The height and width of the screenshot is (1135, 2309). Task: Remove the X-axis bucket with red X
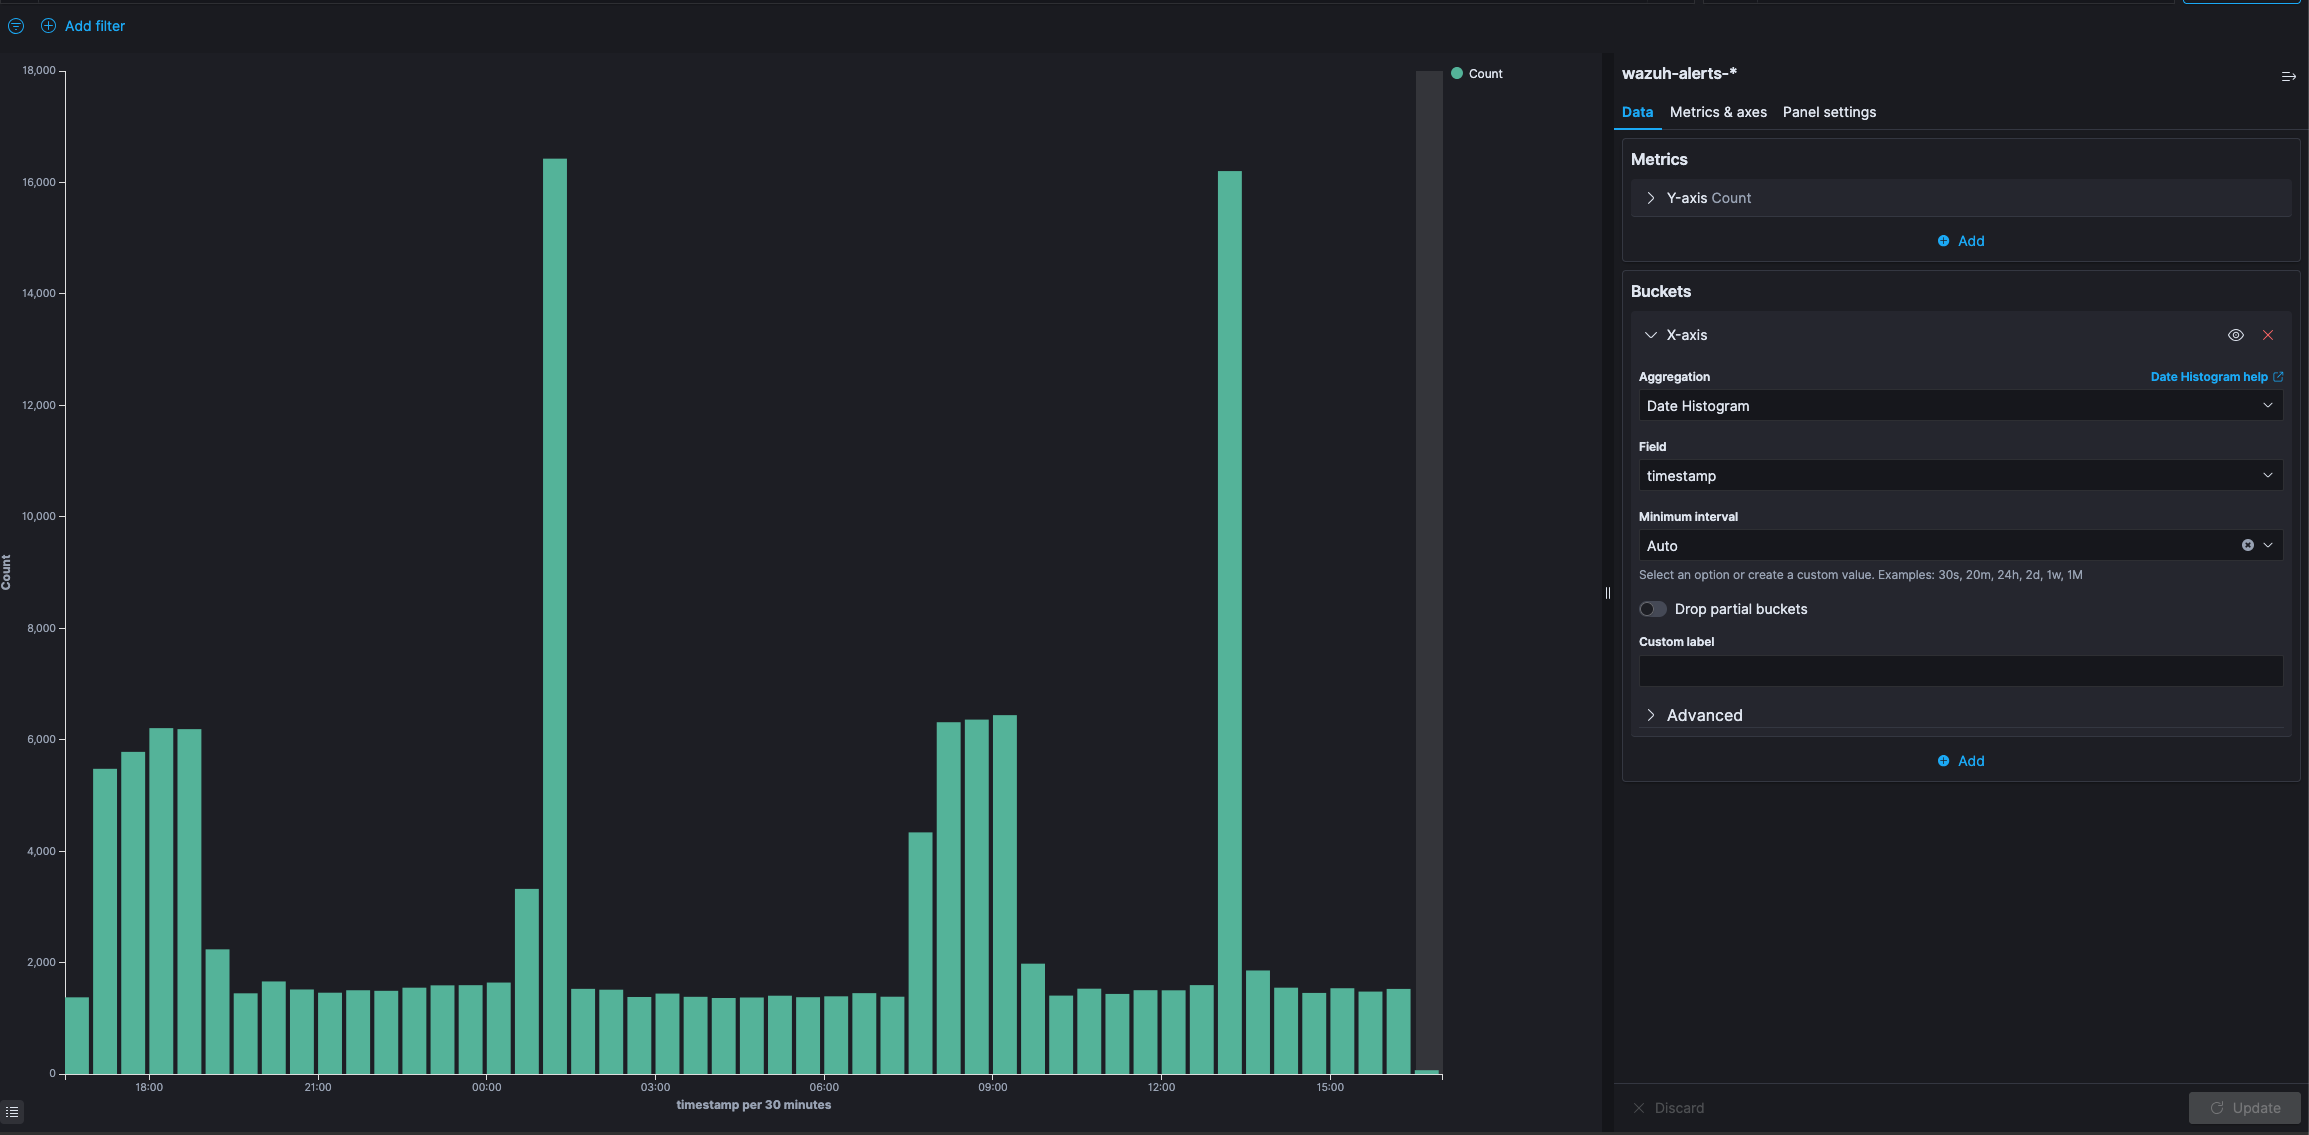pos(2268,335)
